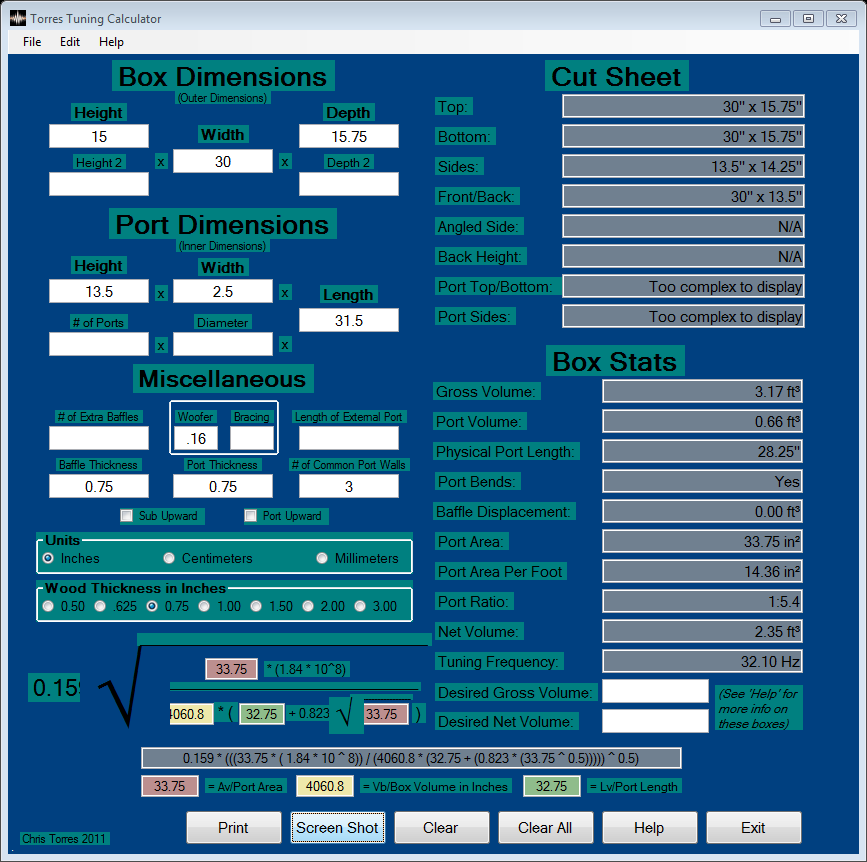Screen dimensions: 867x862
Task: Click the Baffle Thickness field
Action: coord(99,487)
